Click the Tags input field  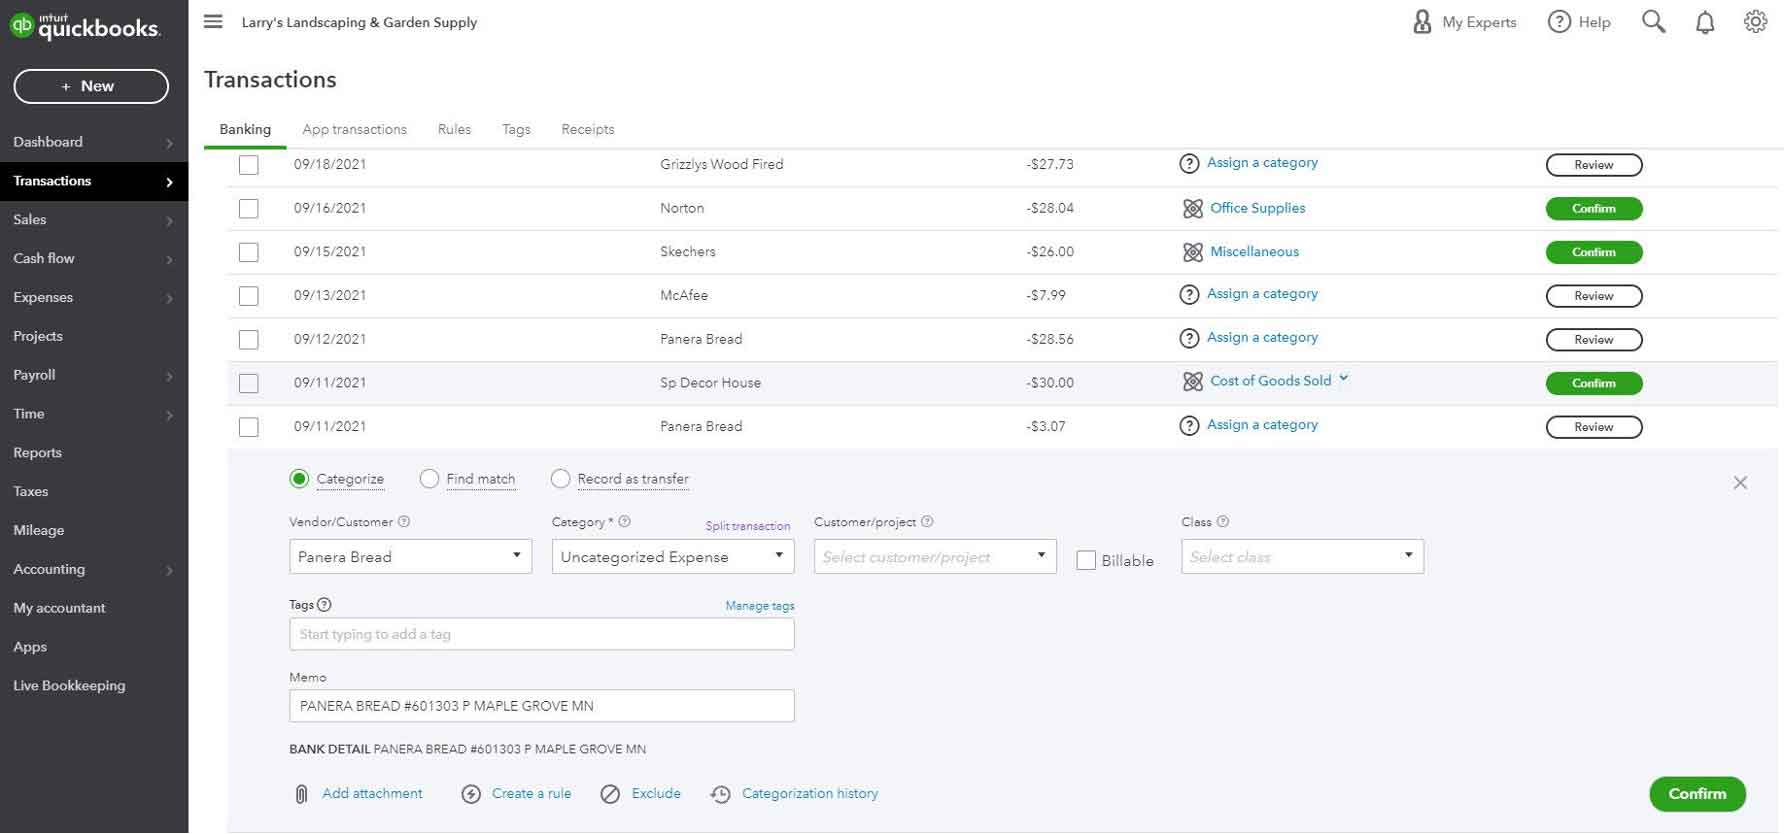click(542, 634)
